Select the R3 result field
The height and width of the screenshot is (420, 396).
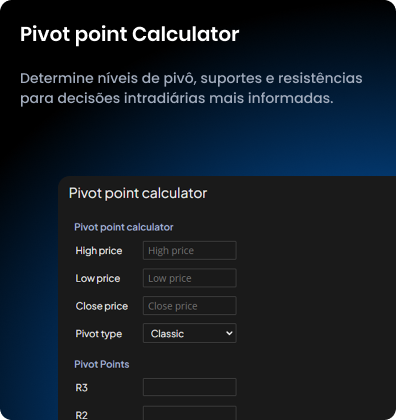190,387
